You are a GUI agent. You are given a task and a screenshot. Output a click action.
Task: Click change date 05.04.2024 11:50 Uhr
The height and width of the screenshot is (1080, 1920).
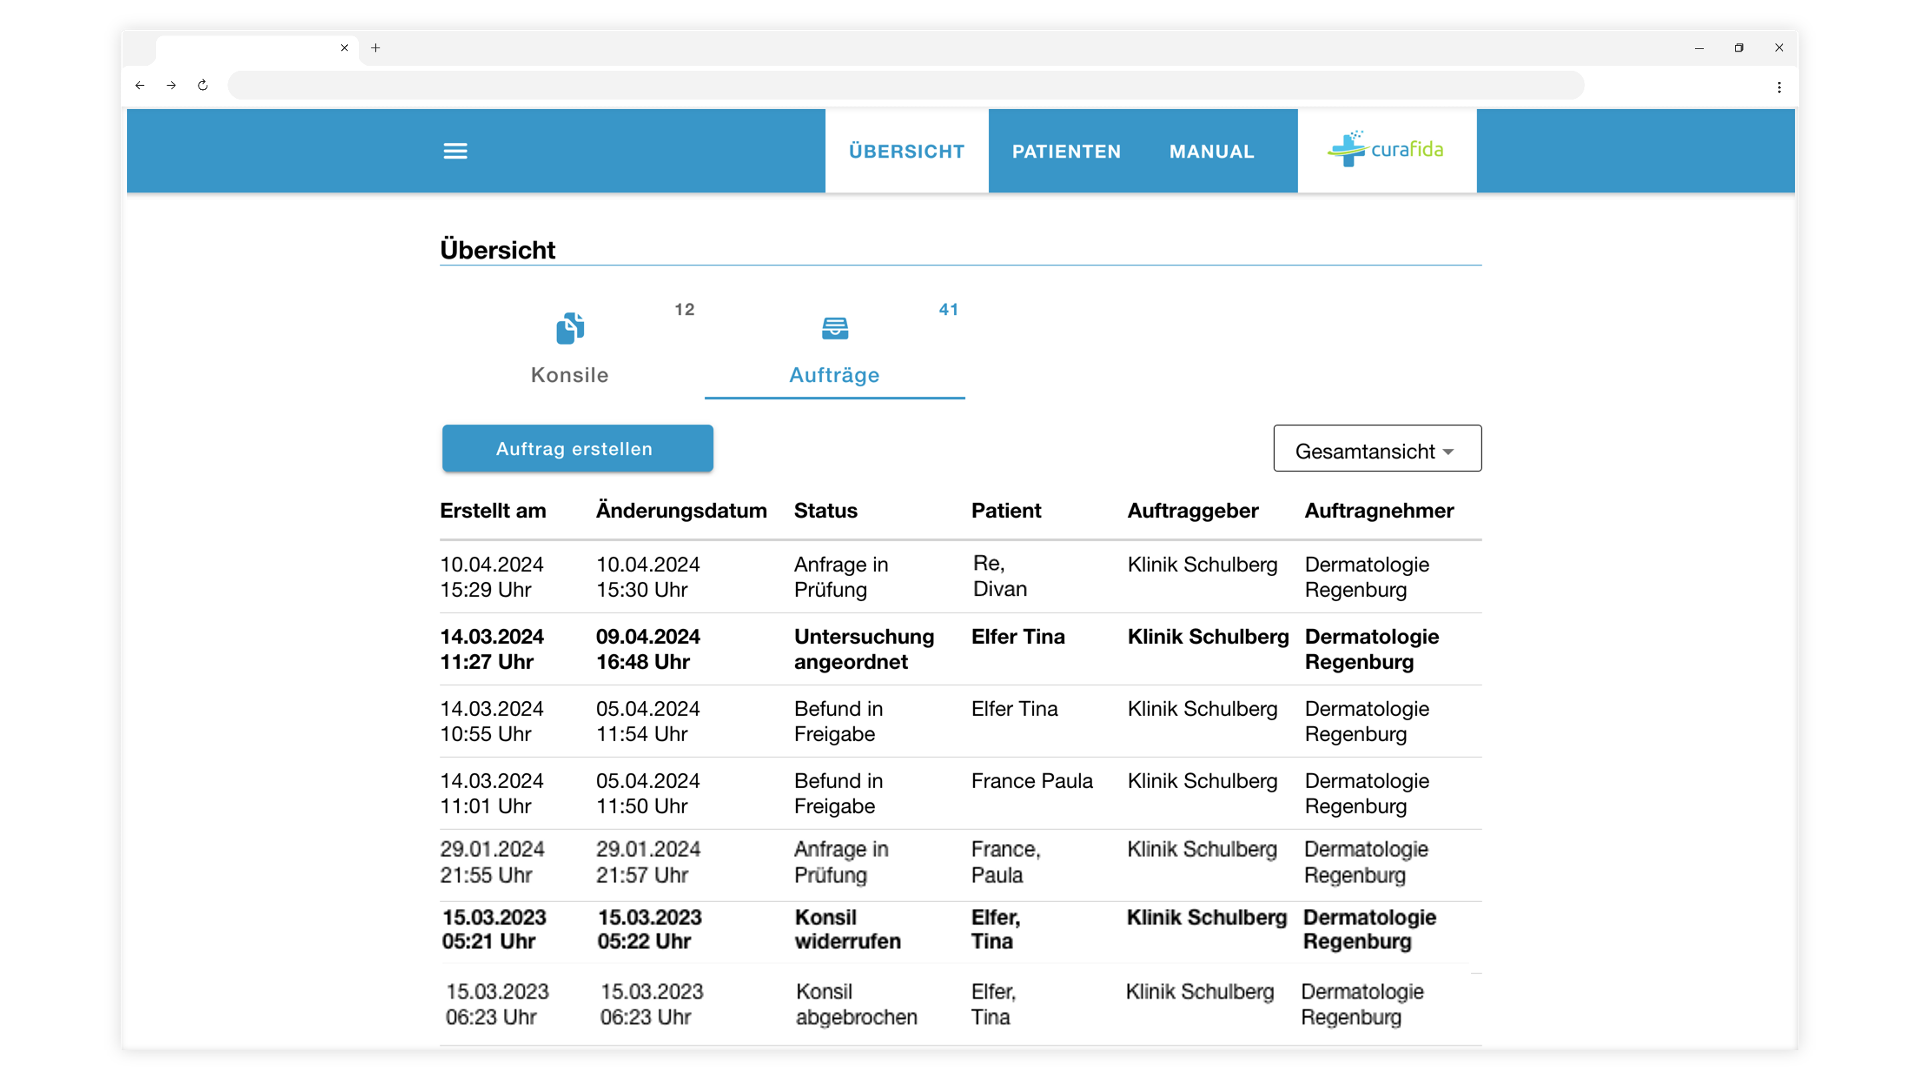click(x=648, y=793)
